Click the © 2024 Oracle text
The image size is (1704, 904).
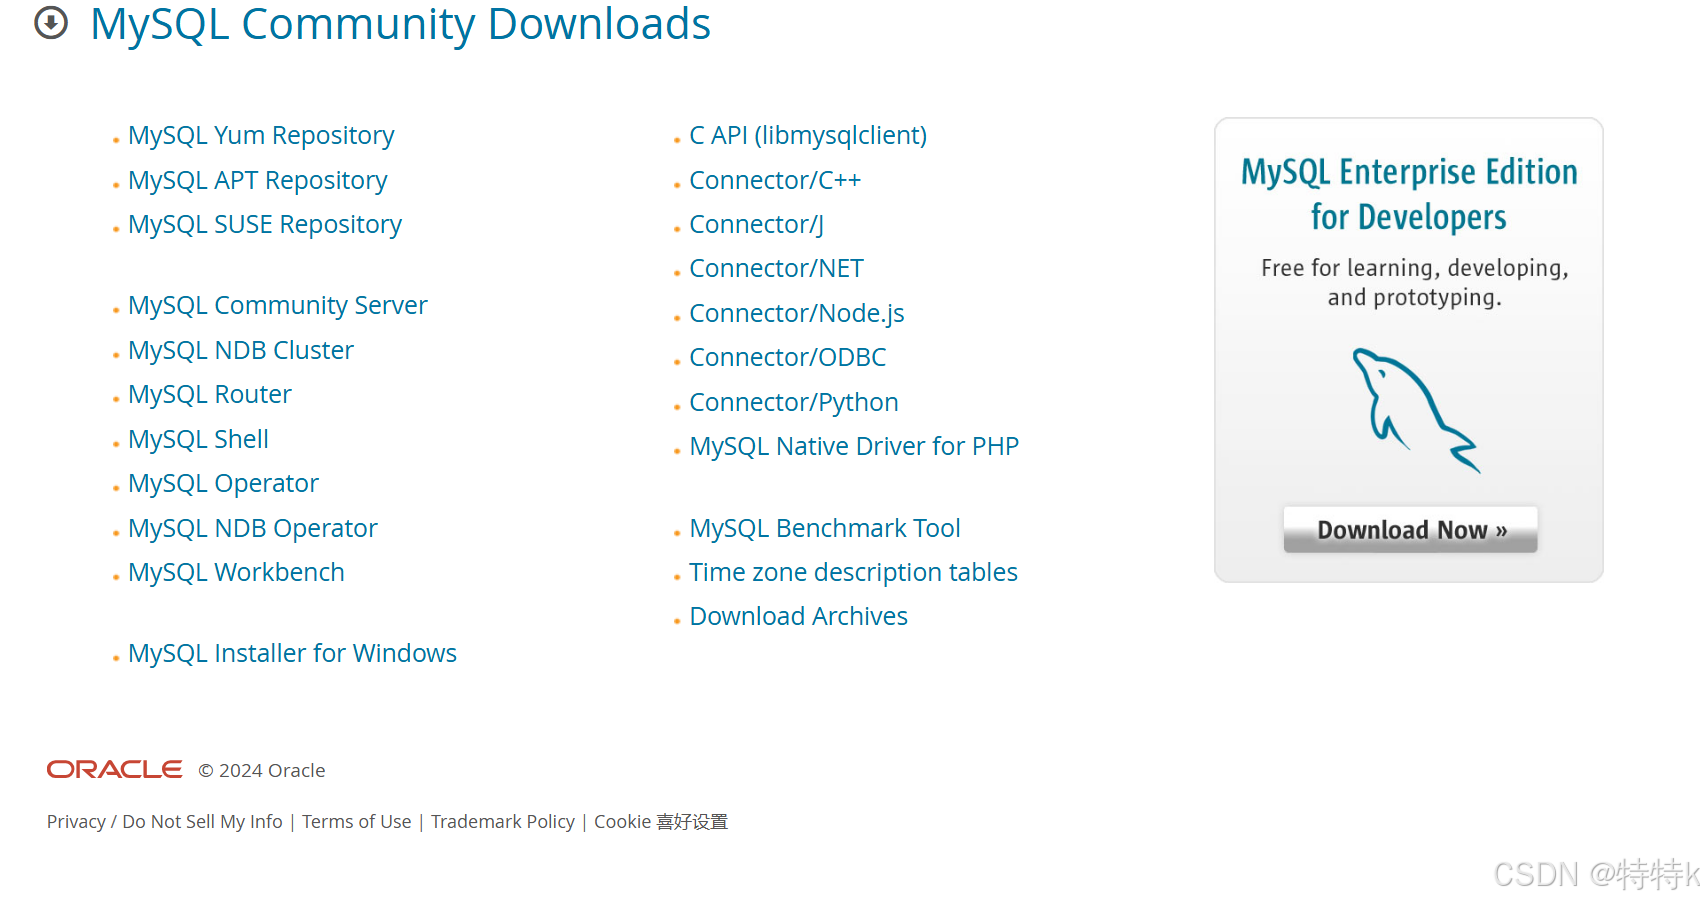[x=262, y=770]
